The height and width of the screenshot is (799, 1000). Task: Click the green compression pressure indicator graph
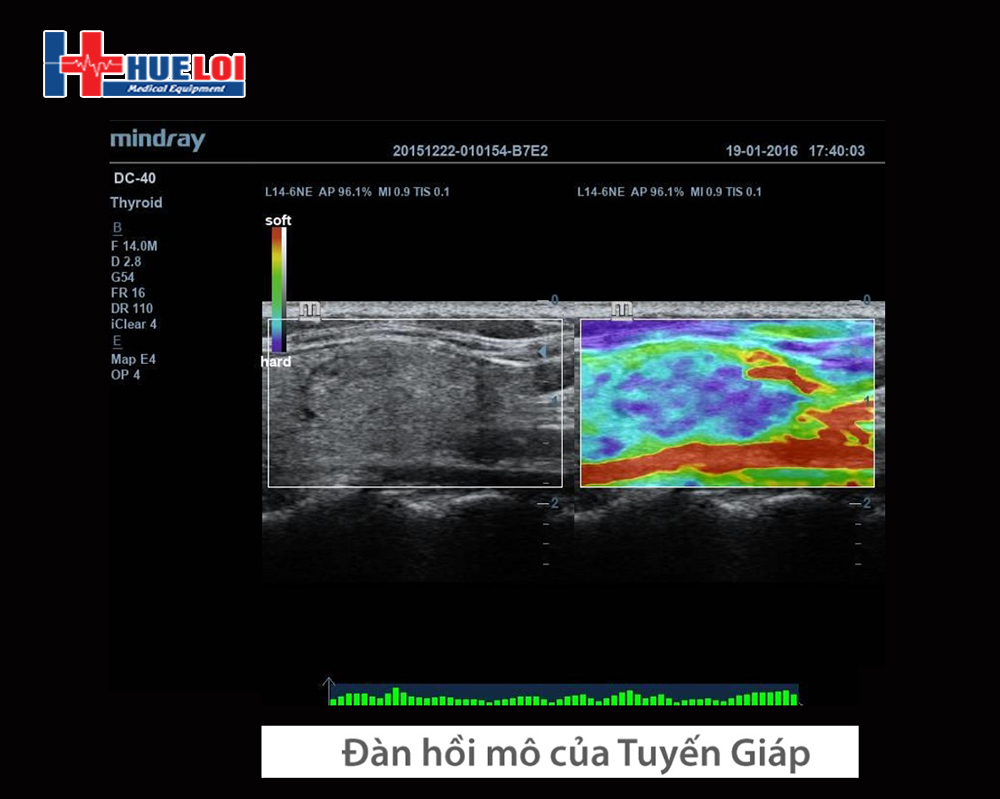(565, 696)
